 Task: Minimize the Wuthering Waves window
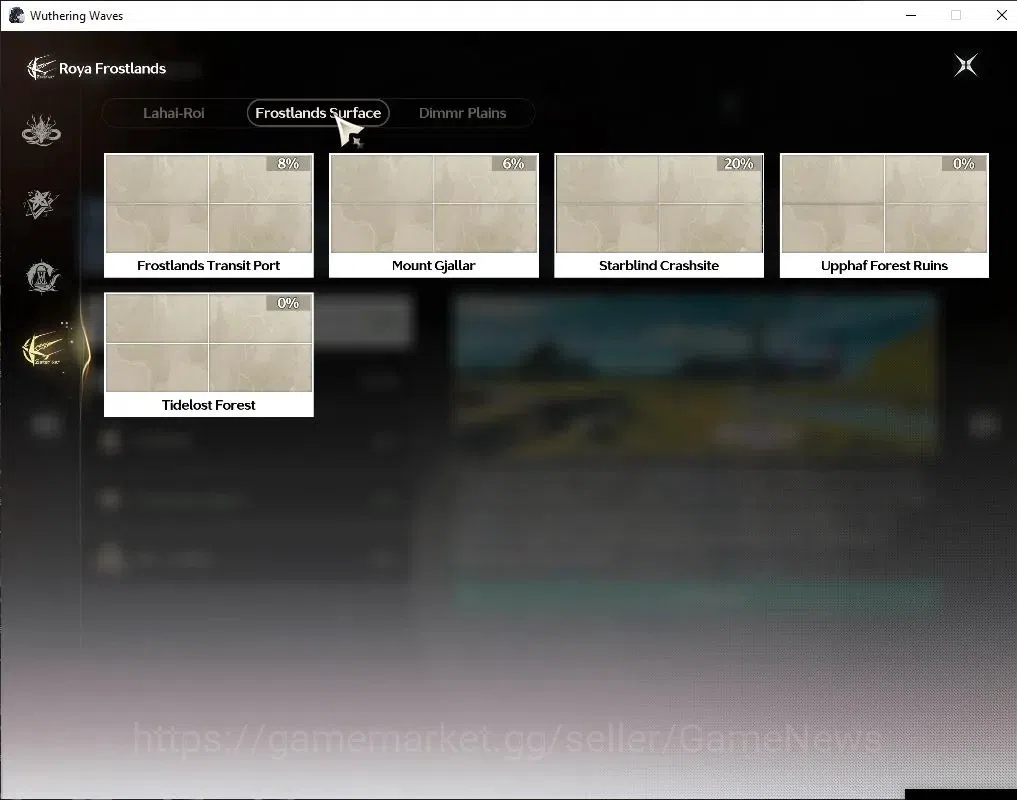tap(911, 15)
